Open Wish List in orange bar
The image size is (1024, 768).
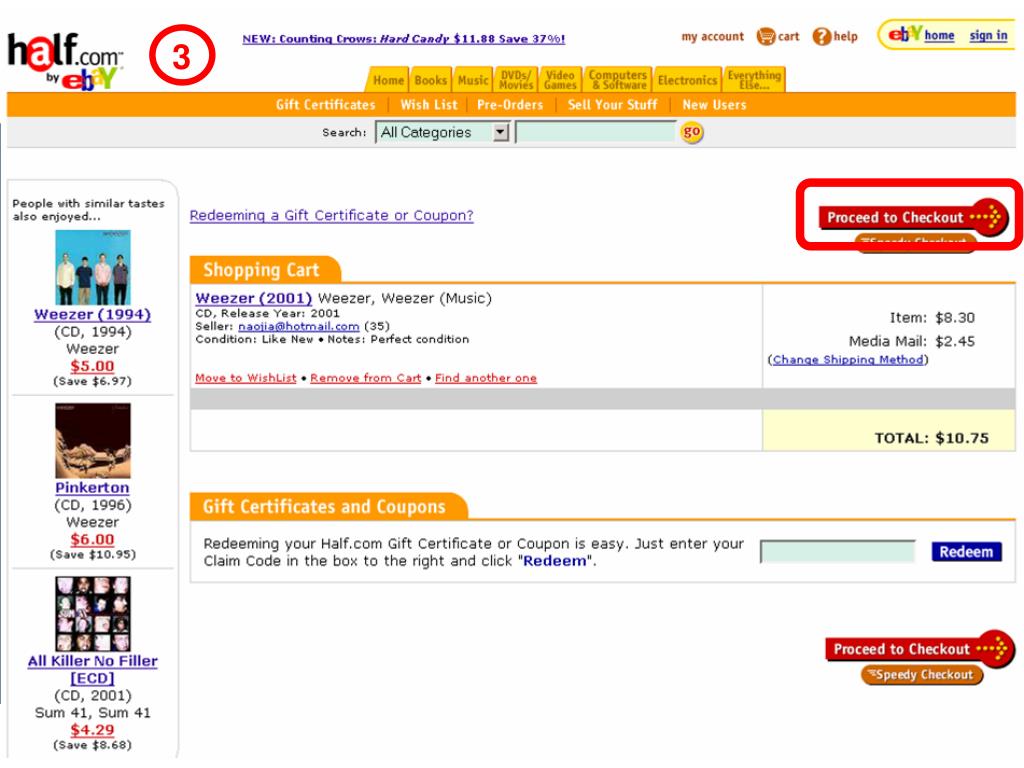click(428, 104)
